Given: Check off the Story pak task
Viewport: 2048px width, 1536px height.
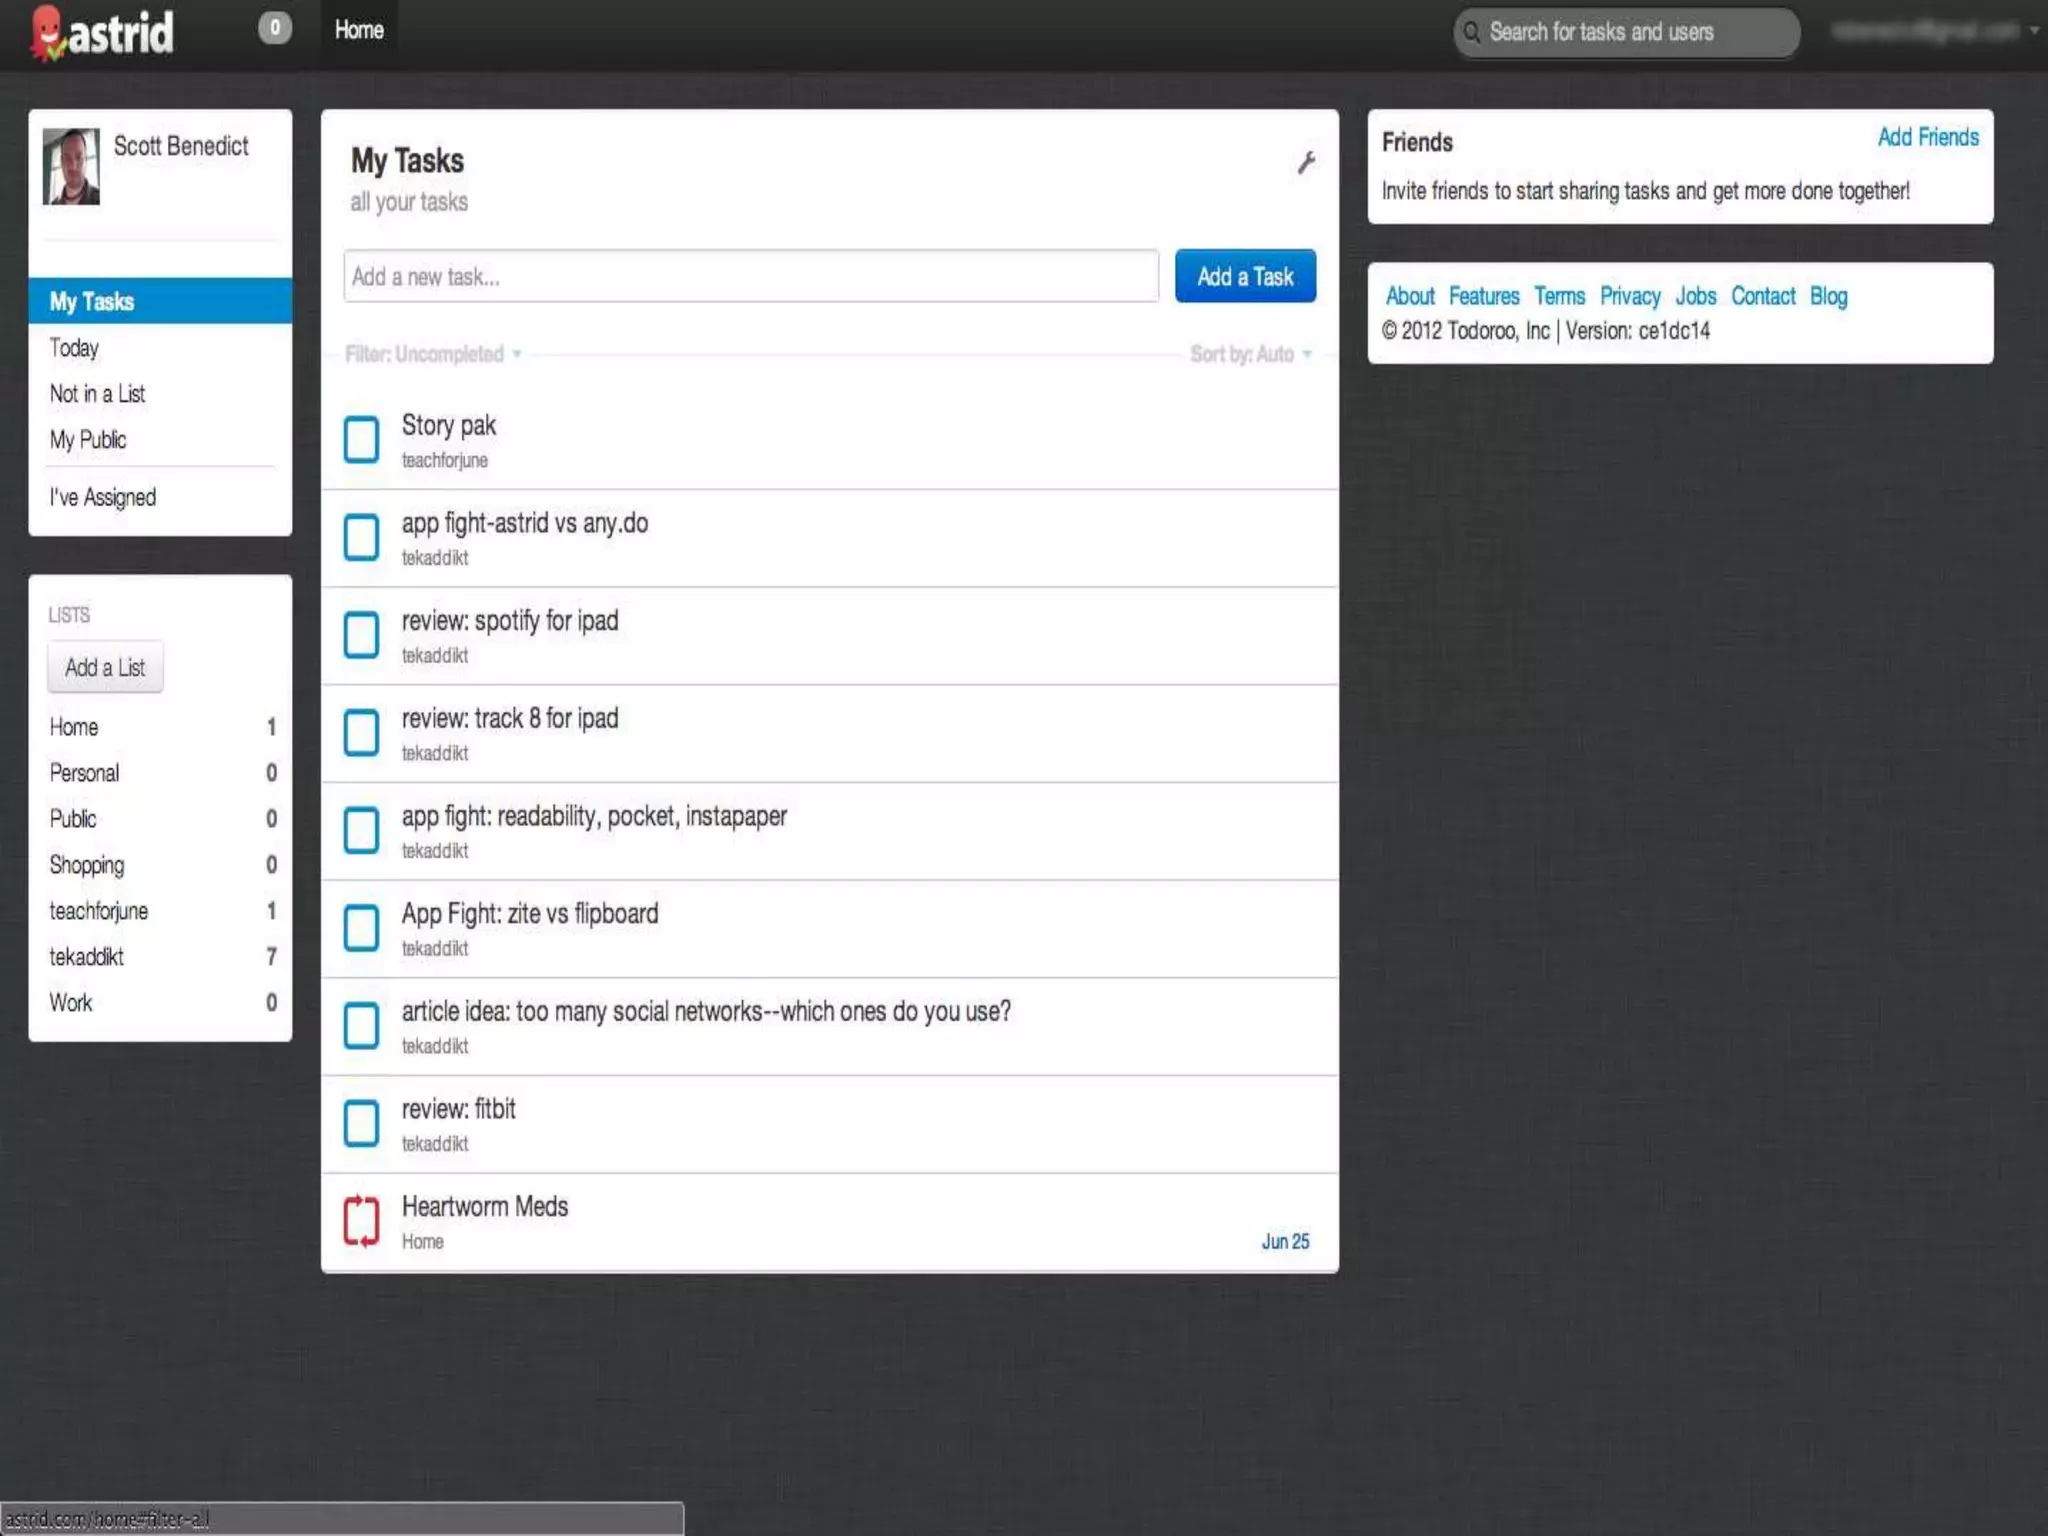Looking at the screenshot, I should (x=361, y=440).
